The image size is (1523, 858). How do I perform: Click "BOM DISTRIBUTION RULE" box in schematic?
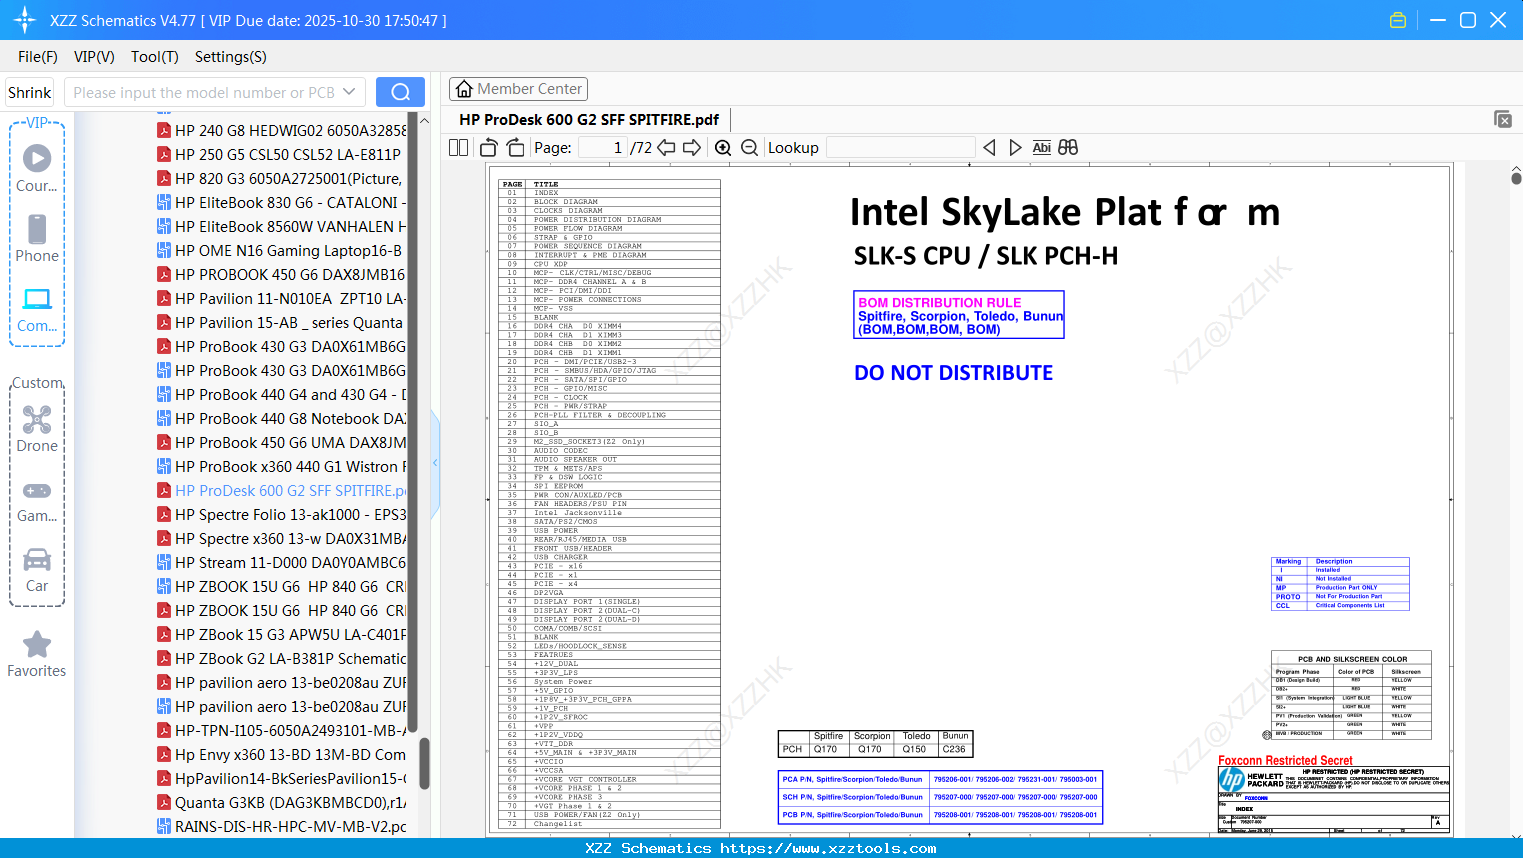[x=959, y=315]
